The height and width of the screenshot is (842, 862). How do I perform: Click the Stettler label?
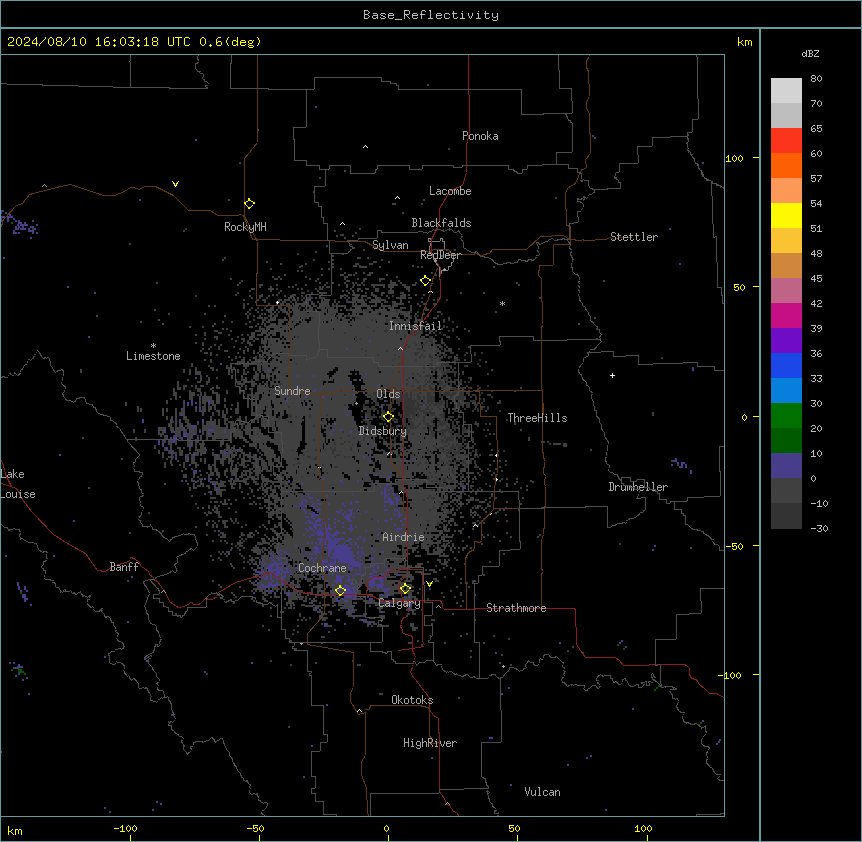point(634,237)
